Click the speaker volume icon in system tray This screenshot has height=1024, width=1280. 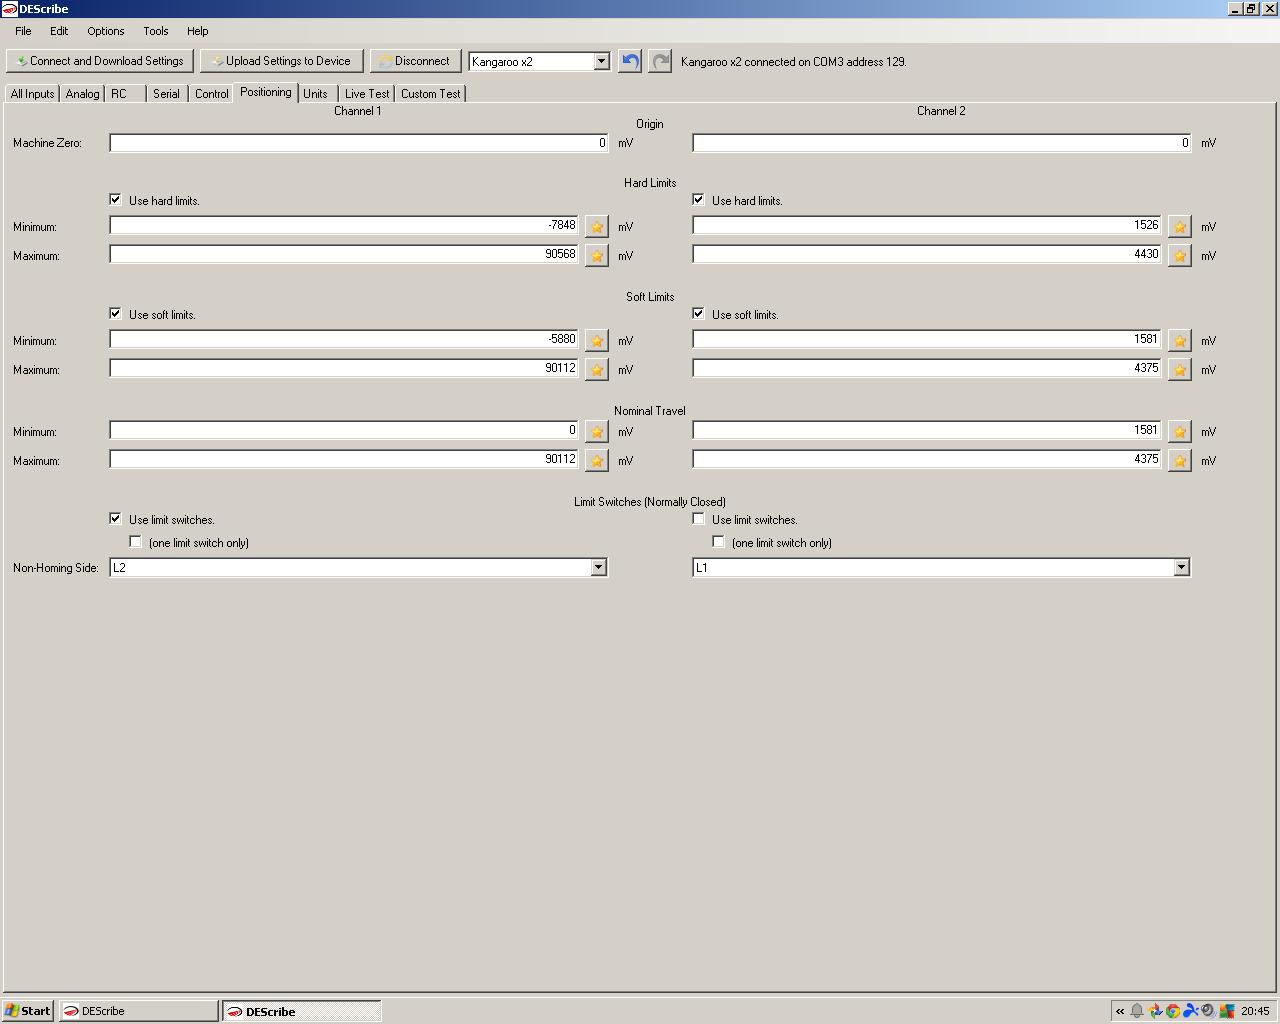click(1208, 1011)
